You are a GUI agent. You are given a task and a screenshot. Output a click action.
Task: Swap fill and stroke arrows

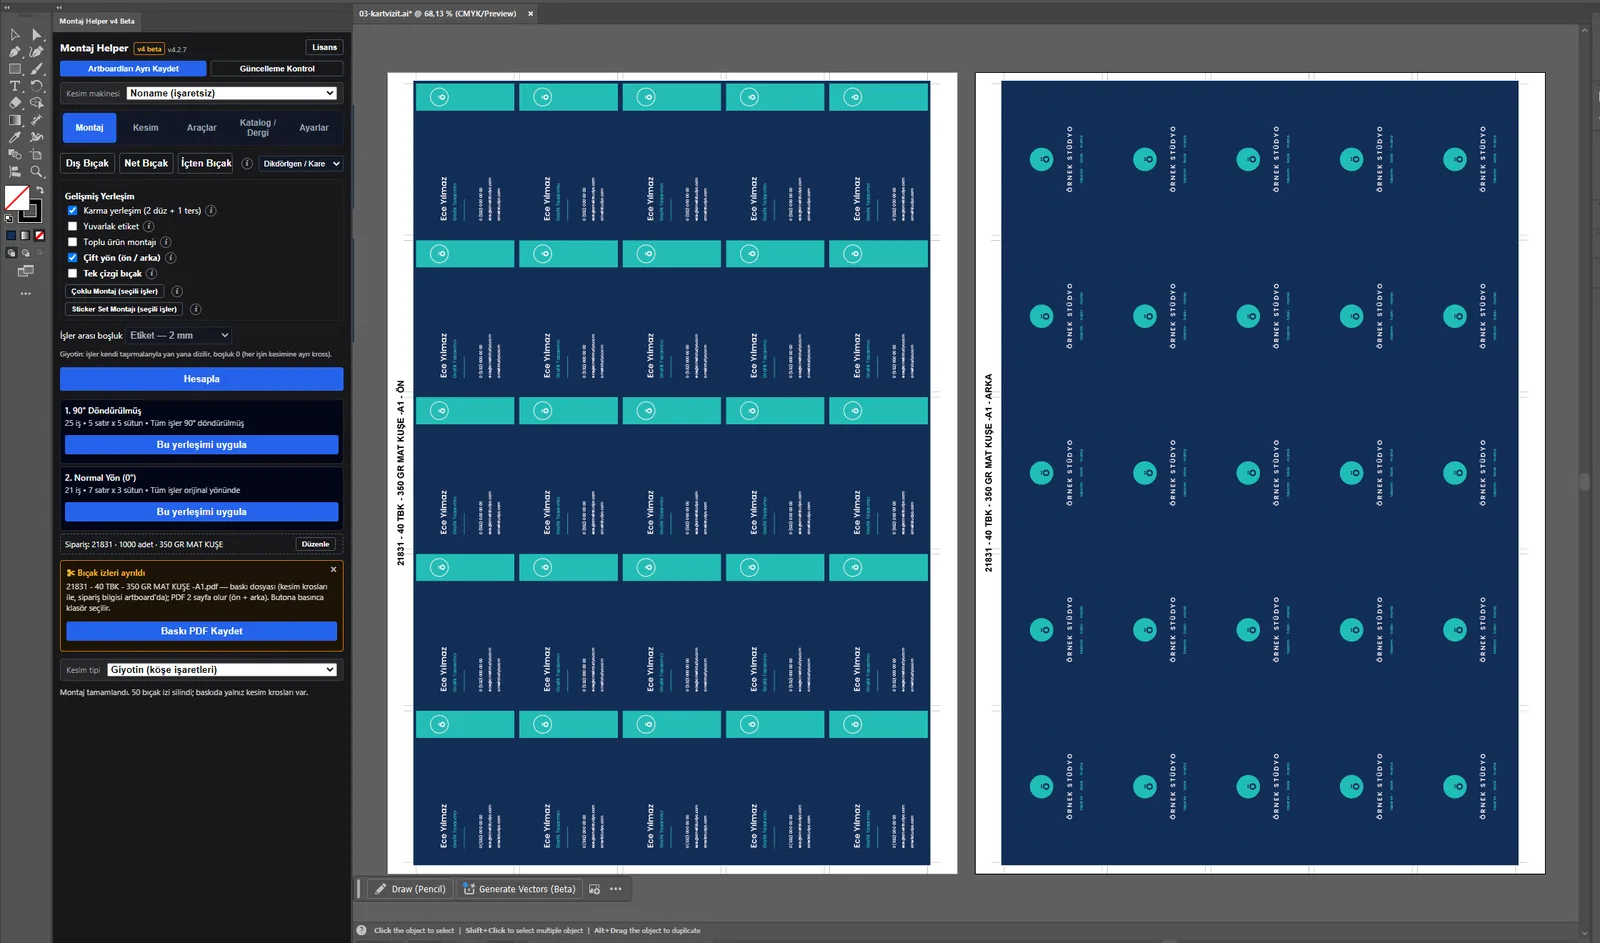[x=40, y=190]
